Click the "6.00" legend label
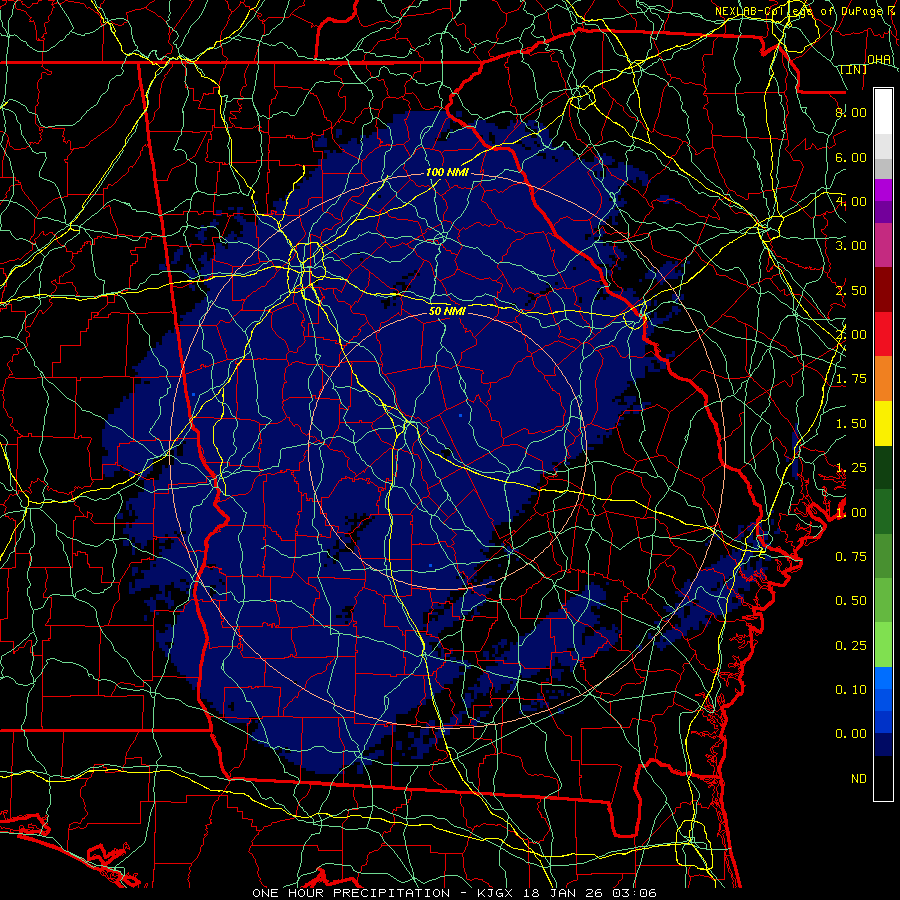 (x=851, y=157)
